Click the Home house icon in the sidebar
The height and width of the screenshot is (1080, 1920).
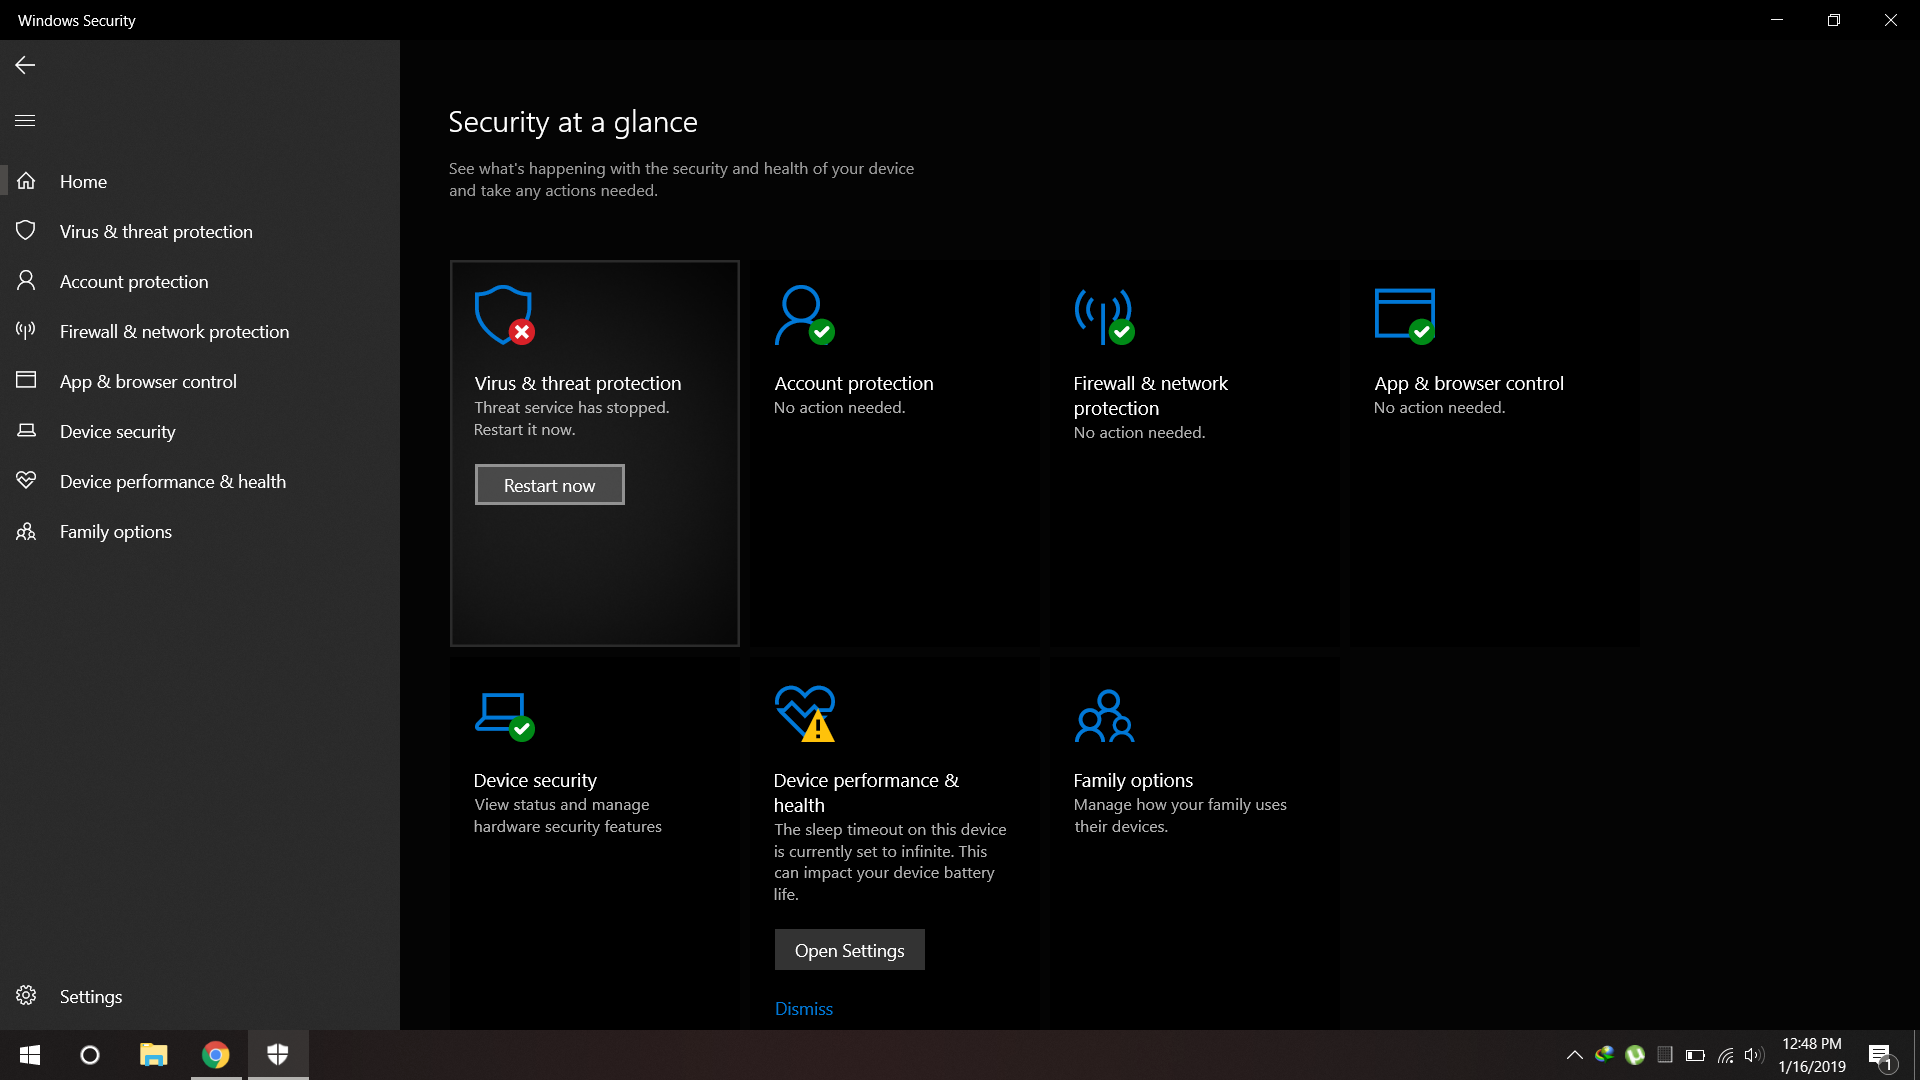(x=26, y=181)
